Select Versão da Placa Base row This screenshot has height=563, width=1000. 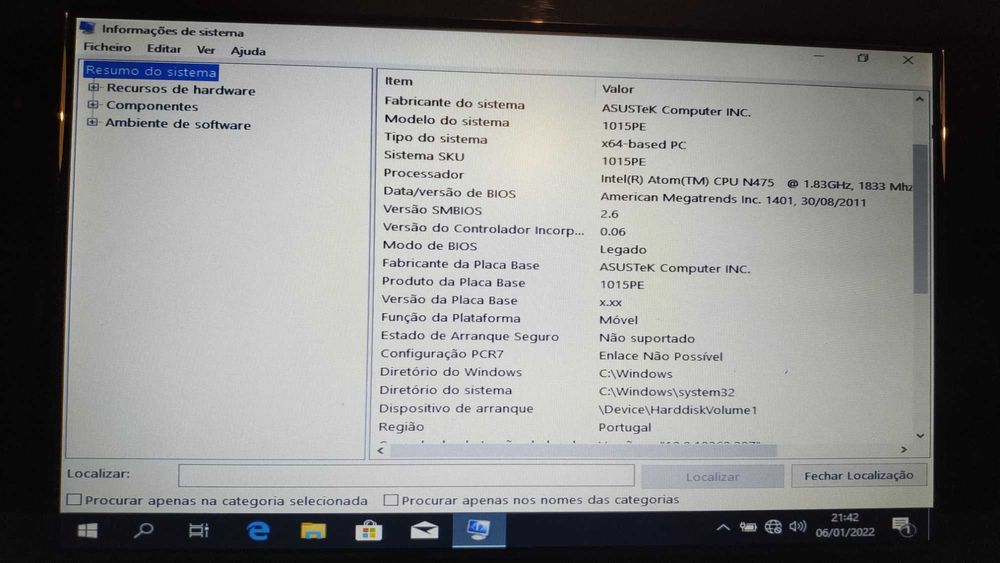pyautogui.click(x=646, y=301)
